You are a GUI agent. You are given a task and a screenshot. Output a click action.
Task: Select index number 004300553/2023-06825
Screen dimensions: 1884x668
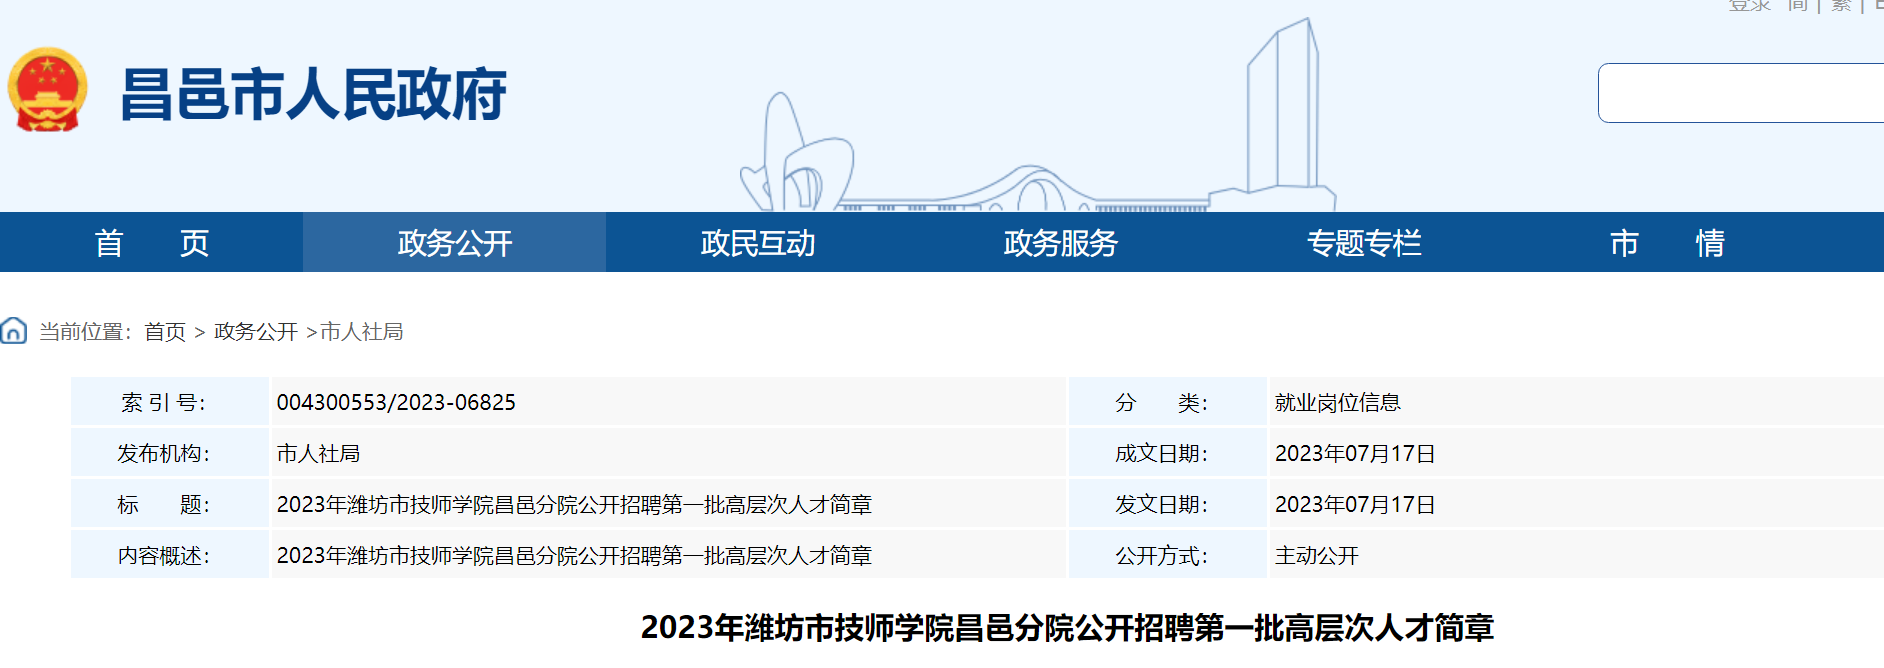click(x=396, y=402)
